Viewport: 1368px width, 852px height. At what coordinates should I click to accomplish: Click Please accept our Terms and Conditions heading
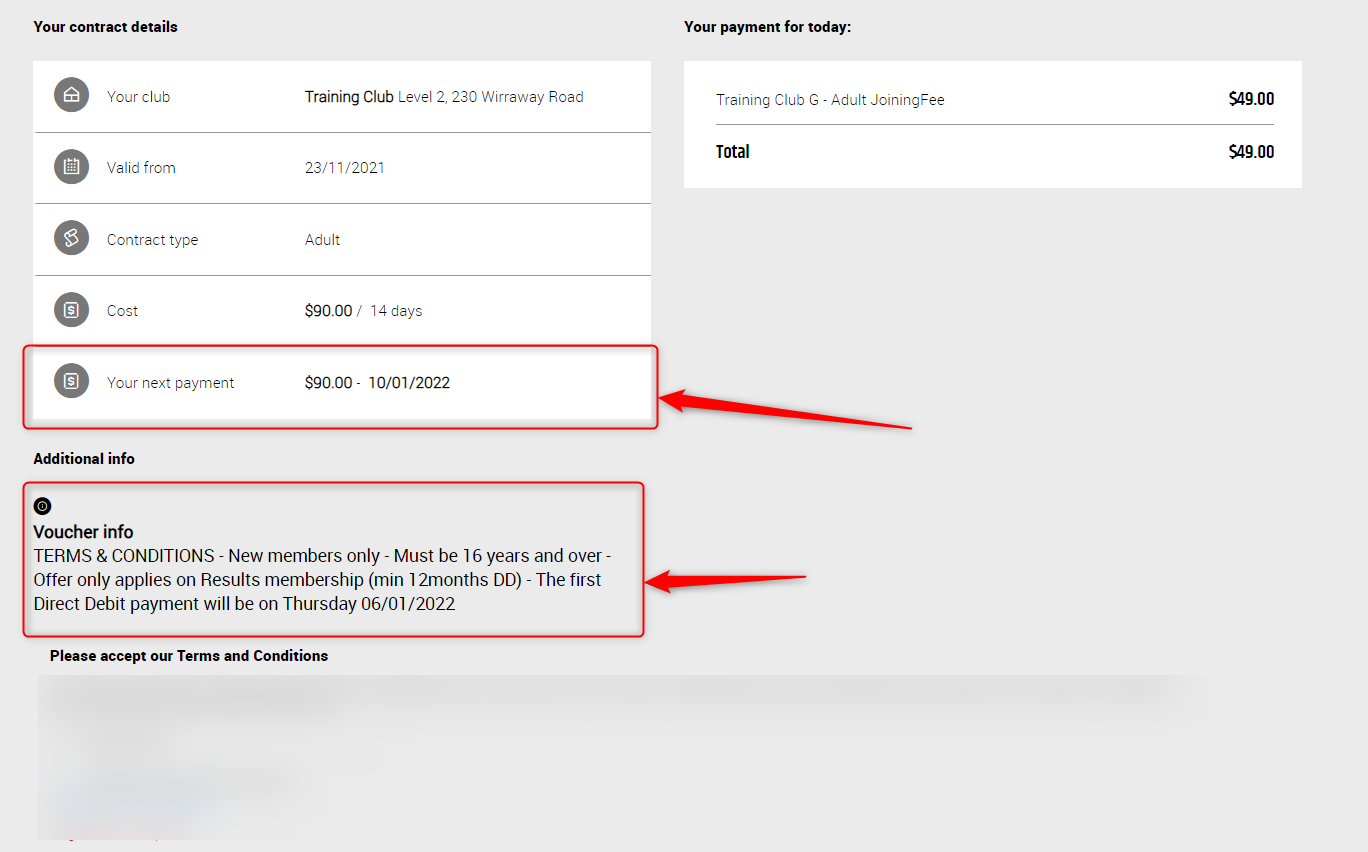click(189, 656)
